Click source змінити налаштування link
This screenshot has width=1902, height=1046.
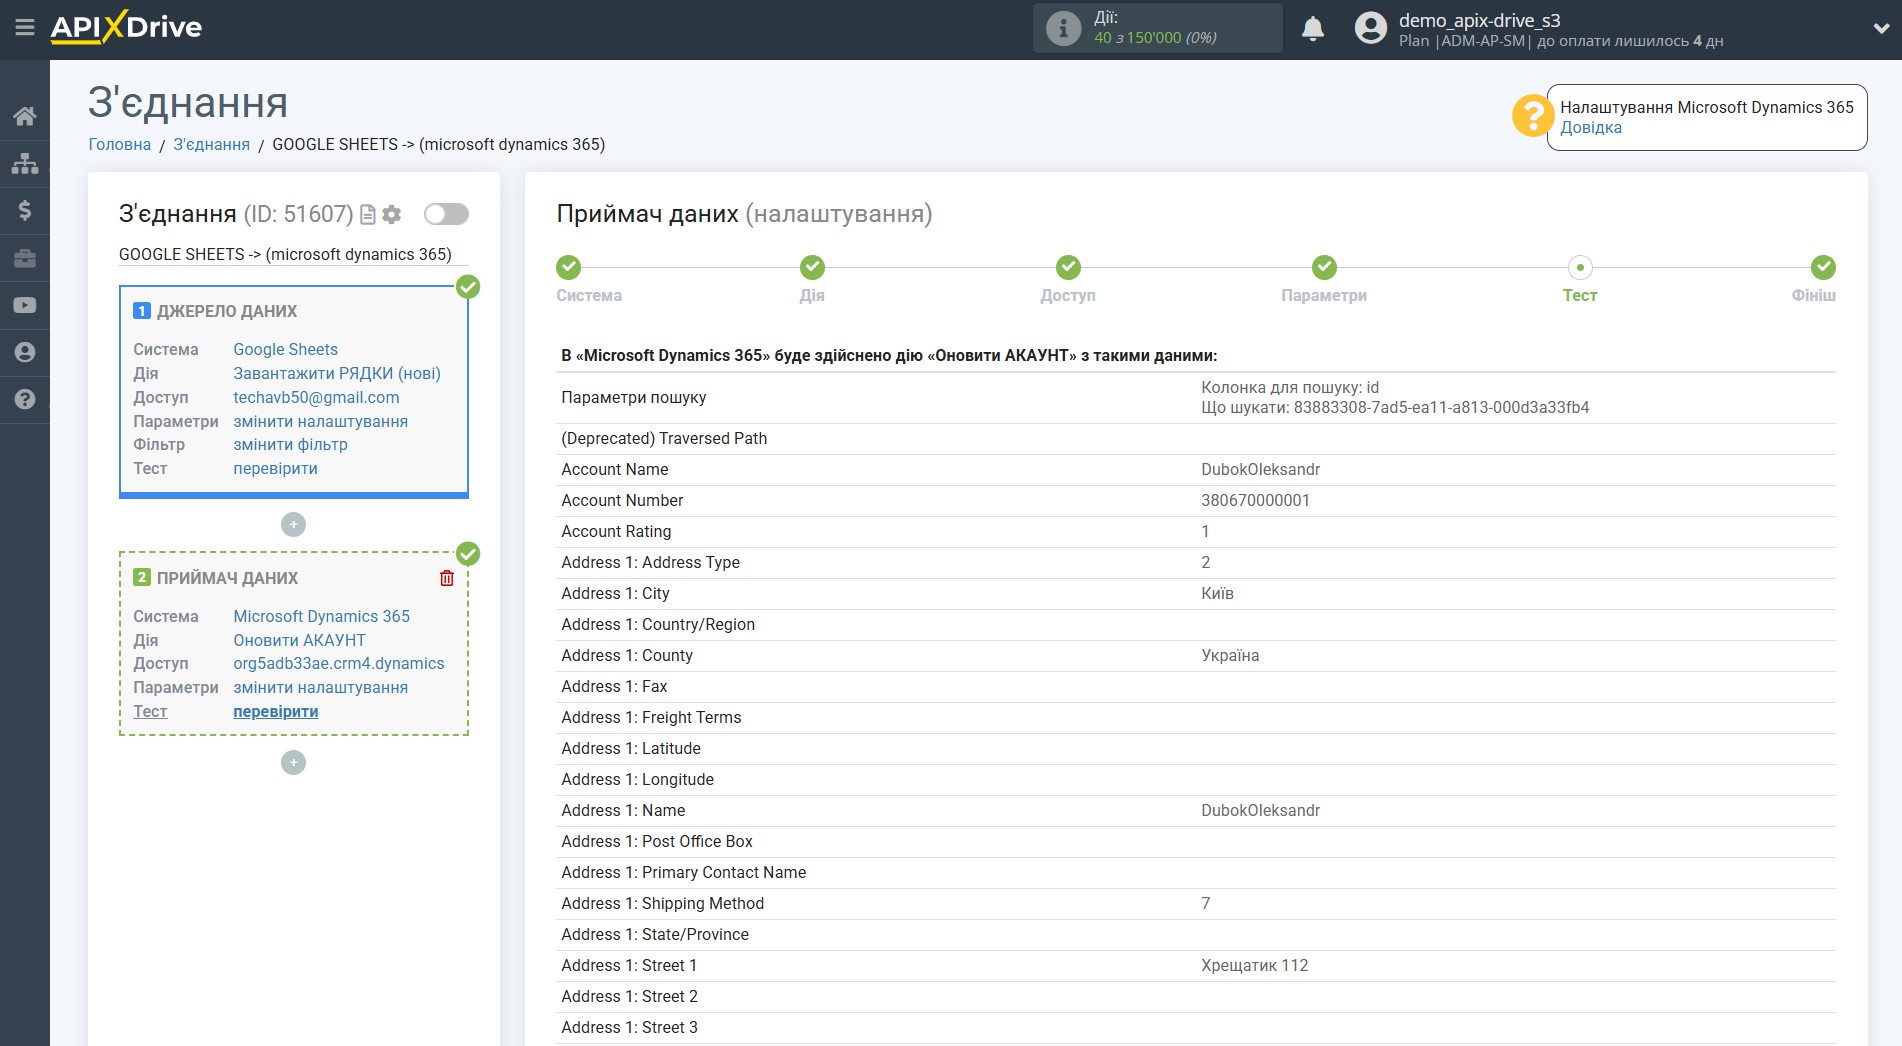point(321,421)
